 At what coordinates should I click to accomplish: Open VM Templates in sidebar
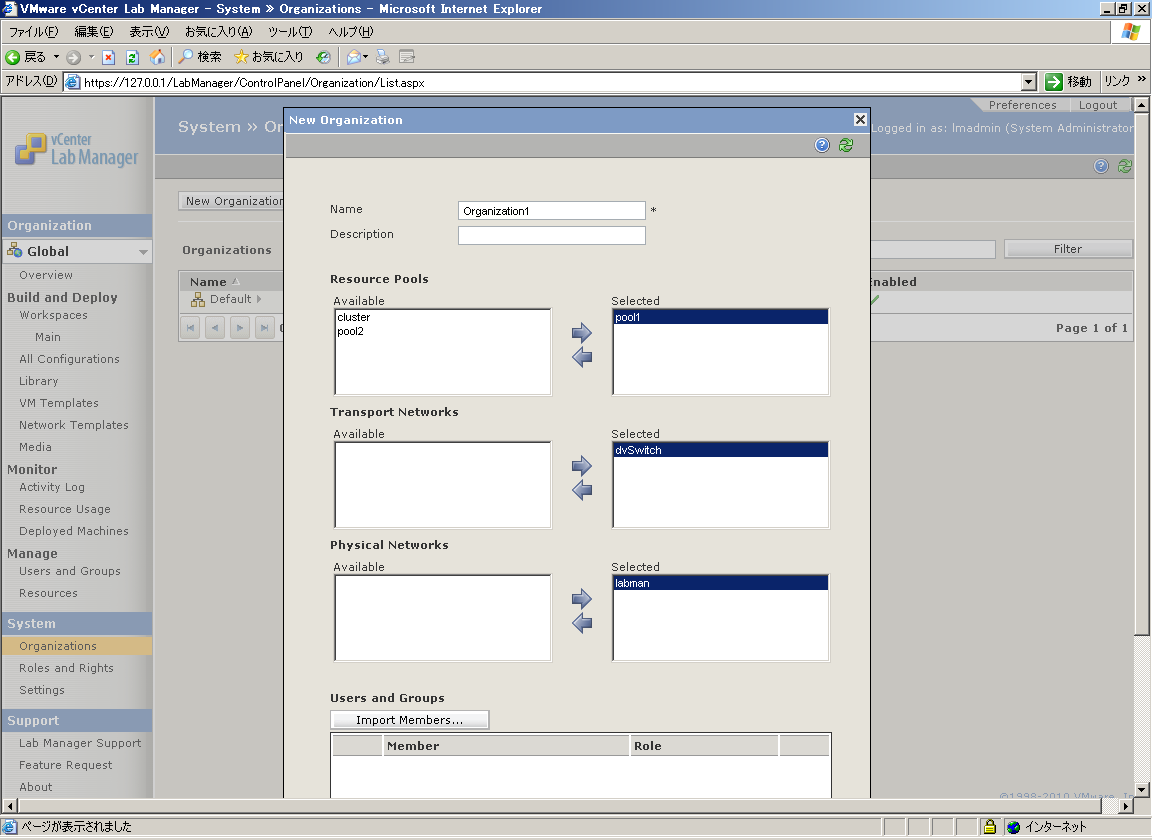[59, 403]
